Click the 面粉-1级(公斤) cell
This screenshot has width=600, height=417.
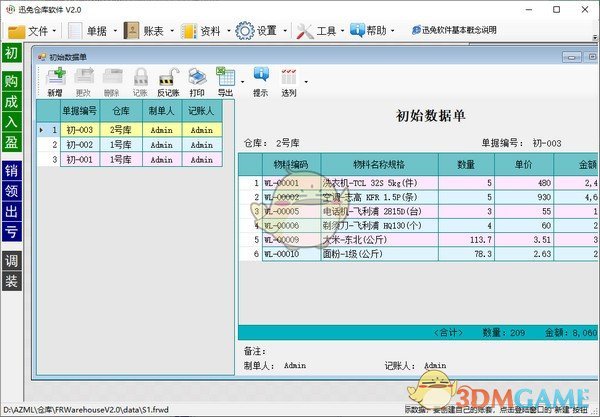[x=379, y=254]
